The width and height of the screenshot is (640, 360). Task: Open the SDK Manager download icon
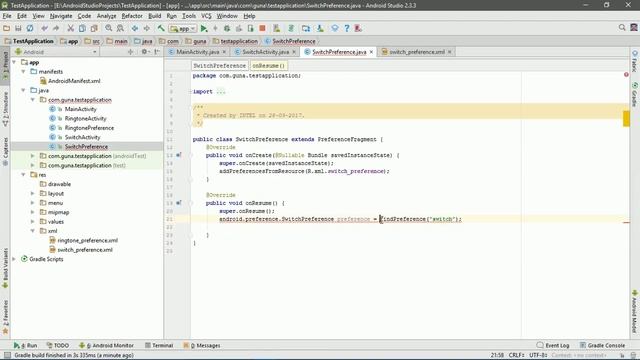[x=320, y=28]
